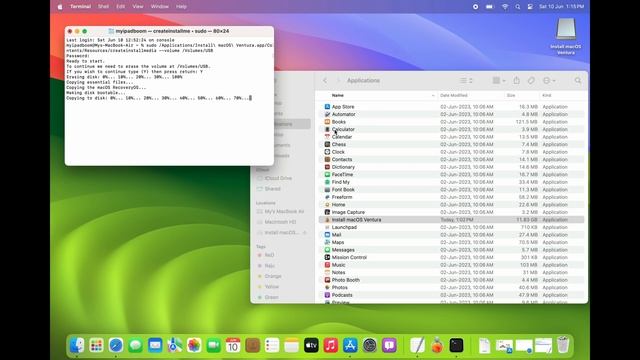Viewport: 640px width, 360px height.
Task: Launch FaceTime from the Dock
Action: pos(213,345)
